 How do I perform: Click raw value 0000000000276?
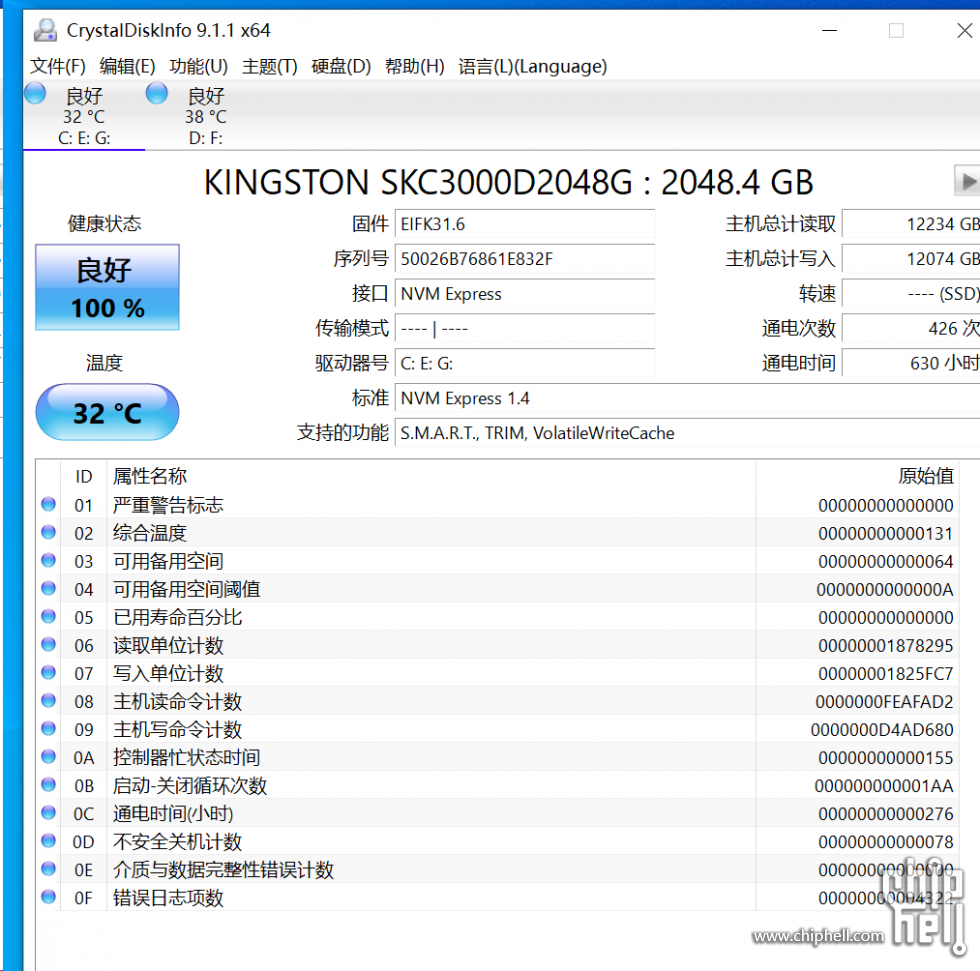click(x=886, y=814)
